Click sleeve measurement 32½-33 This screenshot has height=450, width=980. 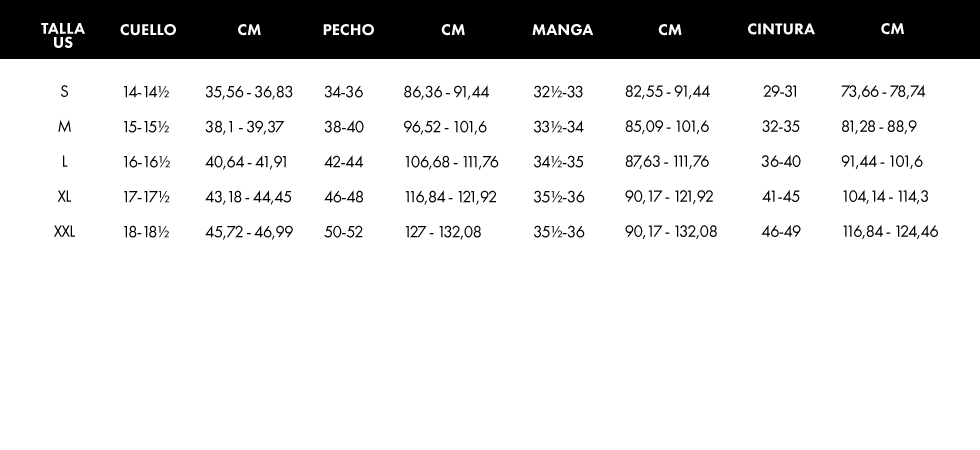[558, 92]
